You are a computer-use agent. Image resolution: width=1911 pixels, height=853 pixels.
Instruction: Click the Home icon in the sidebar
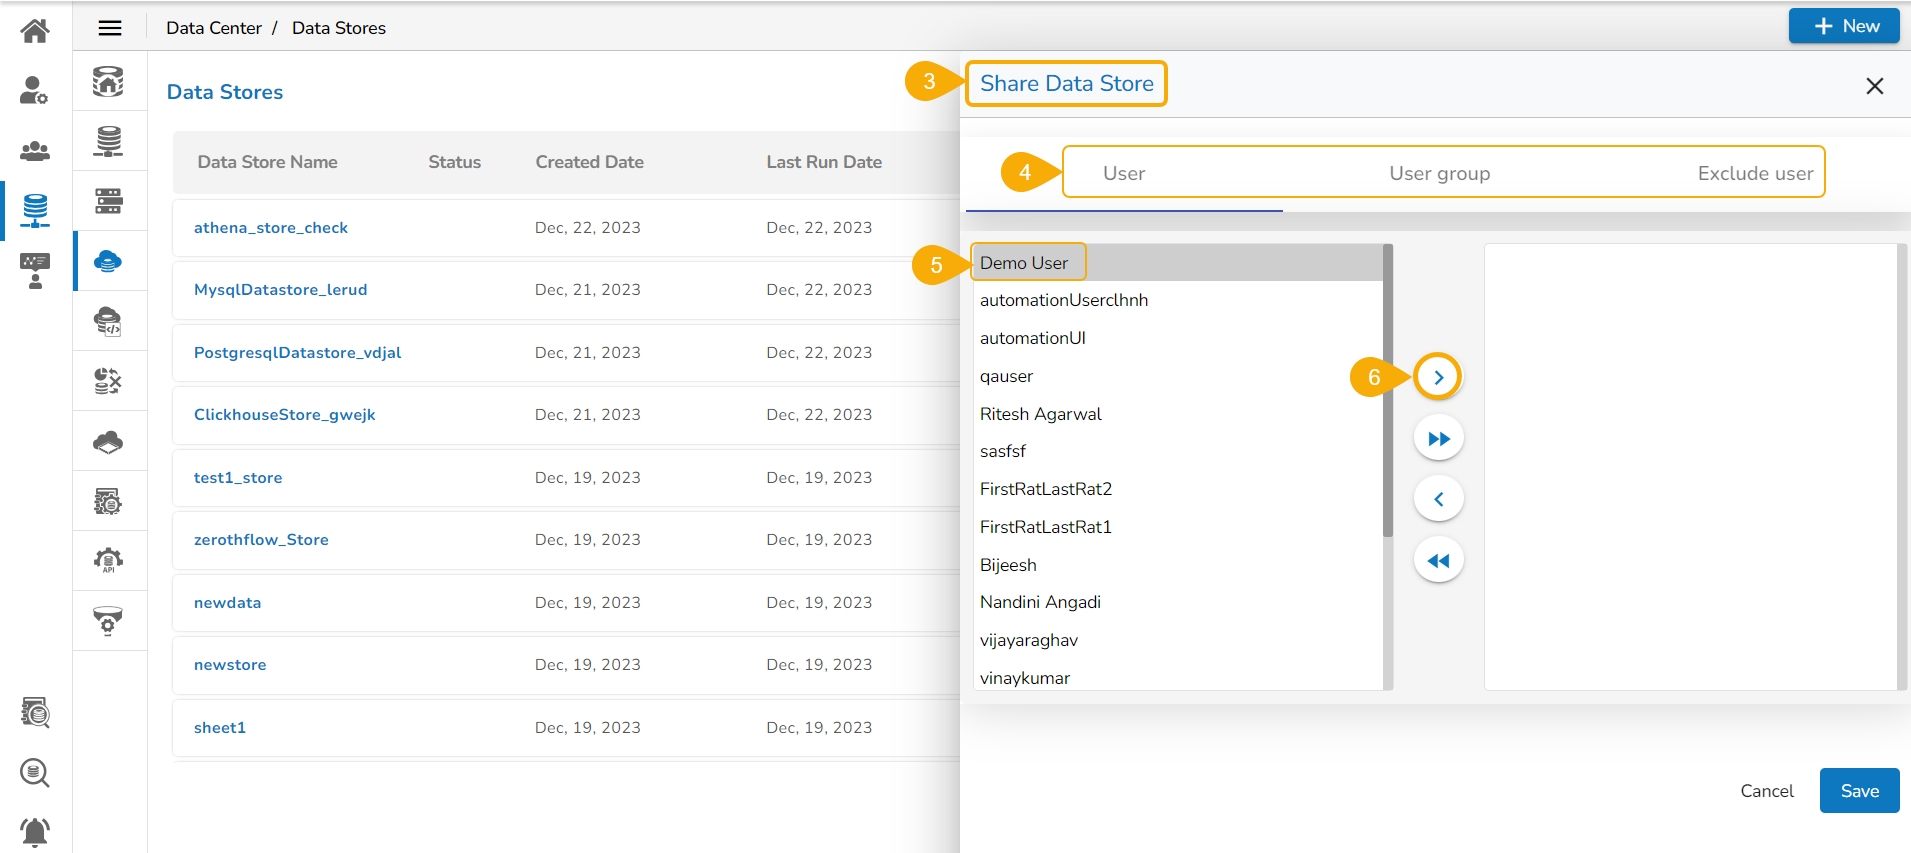click(35, 31)
